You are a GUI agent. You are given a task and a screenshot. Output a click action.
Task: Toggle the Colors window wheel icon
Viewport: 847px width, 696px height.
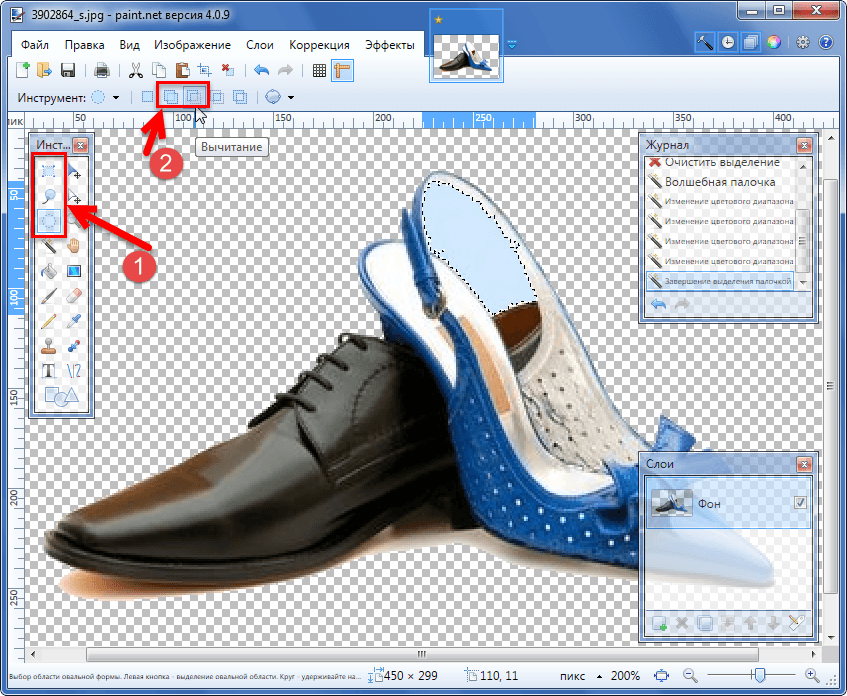pyautogui.click(x=774, y=42)
